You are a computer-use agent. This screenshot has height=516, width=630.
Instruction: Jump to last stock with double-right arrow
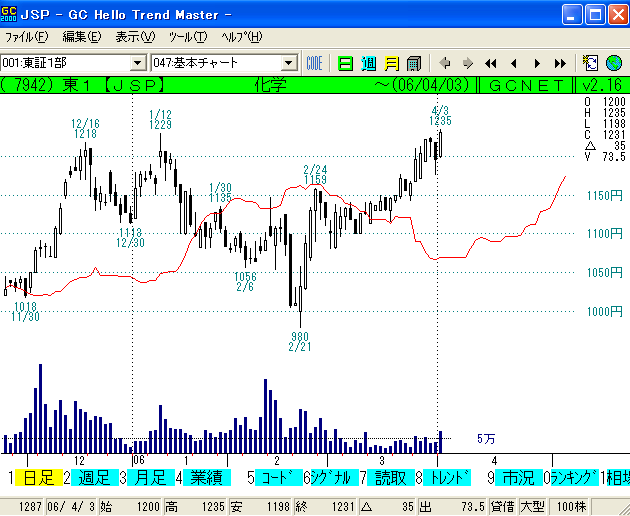click(559, 62)
